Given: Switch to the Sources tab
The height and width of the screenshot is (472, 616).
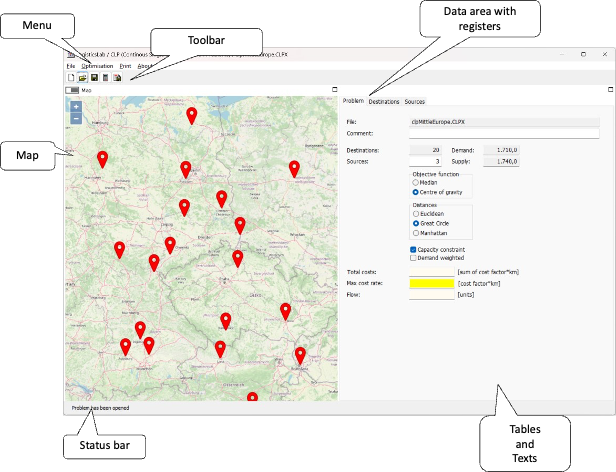Looking at the screenshot, I should pos(414,102).
